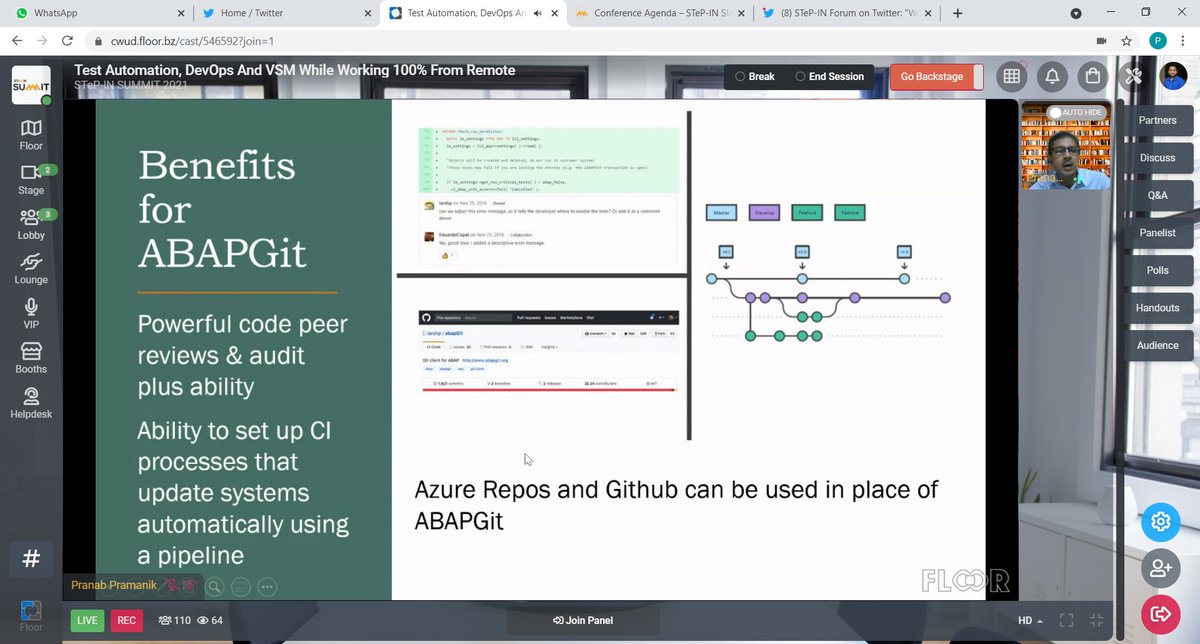Click the slides icon beside the magnifier
Screen dimensions: 1200x644
(x=240, y=587)
